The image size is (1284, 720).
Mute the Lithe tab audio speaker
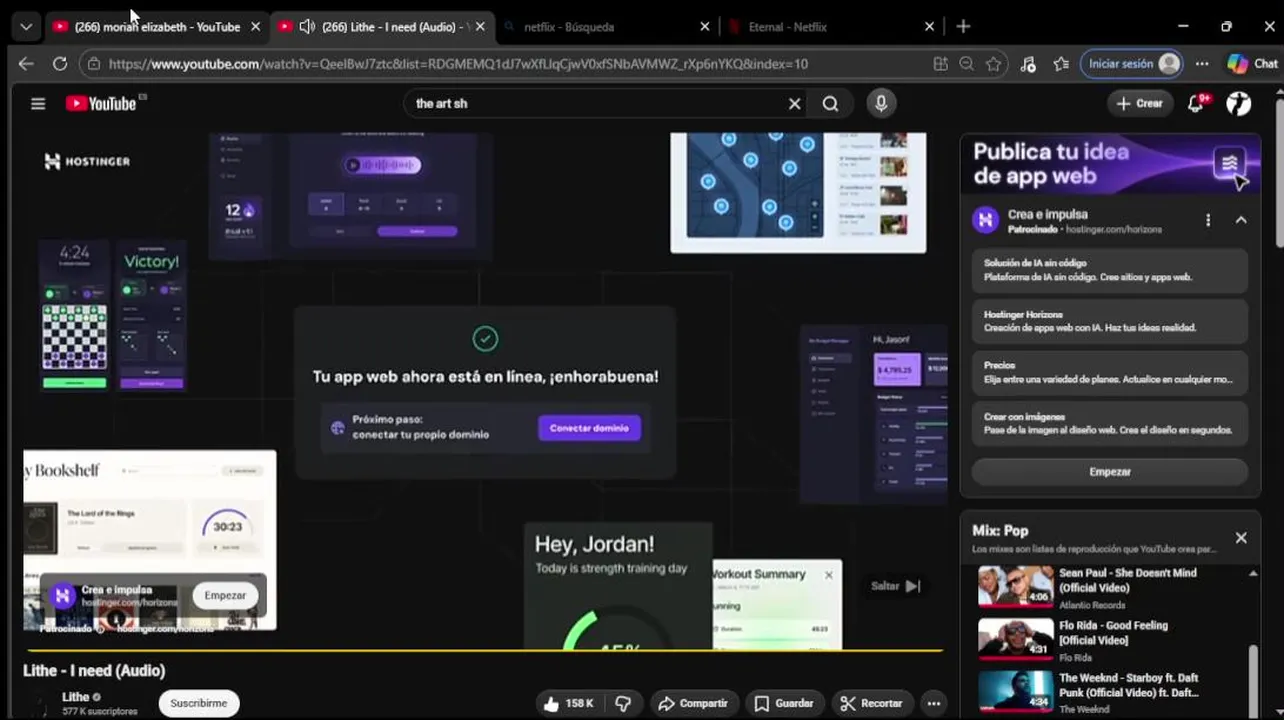point(307,27)
